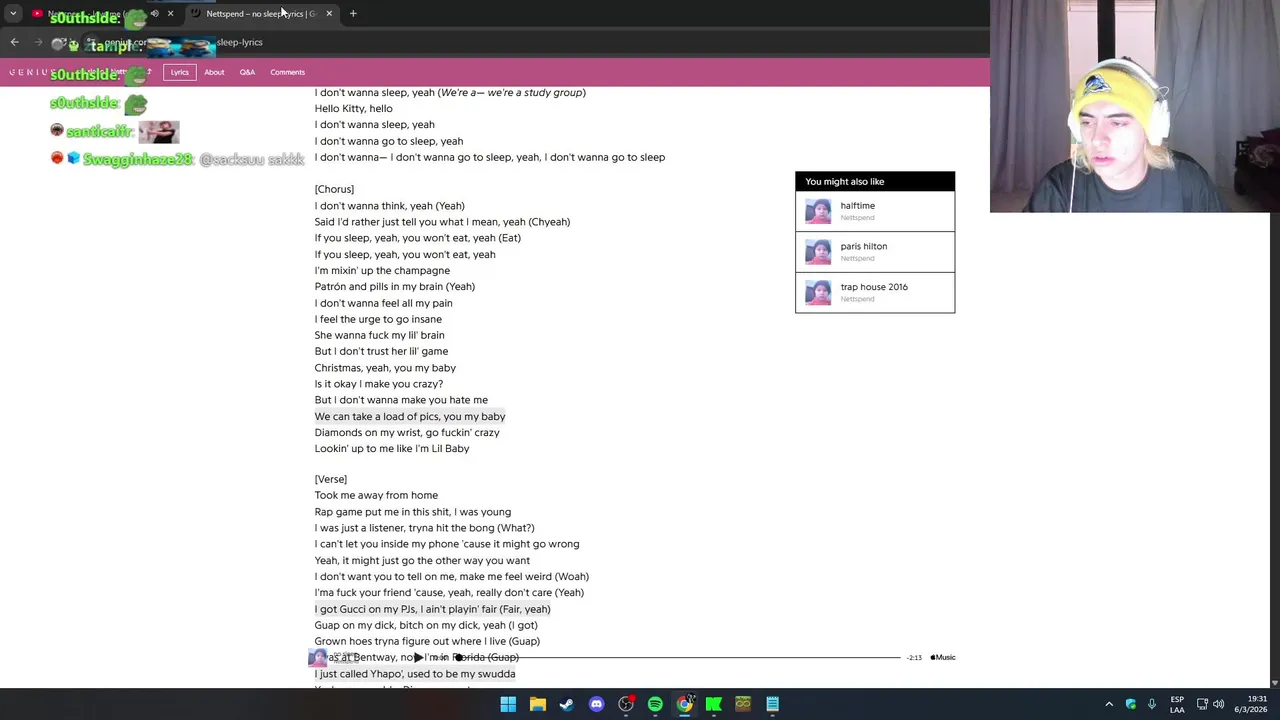Open the Apple Music logo link
Image resolution: width=1280 pixels, height=720 pixels.
[943, 657]
